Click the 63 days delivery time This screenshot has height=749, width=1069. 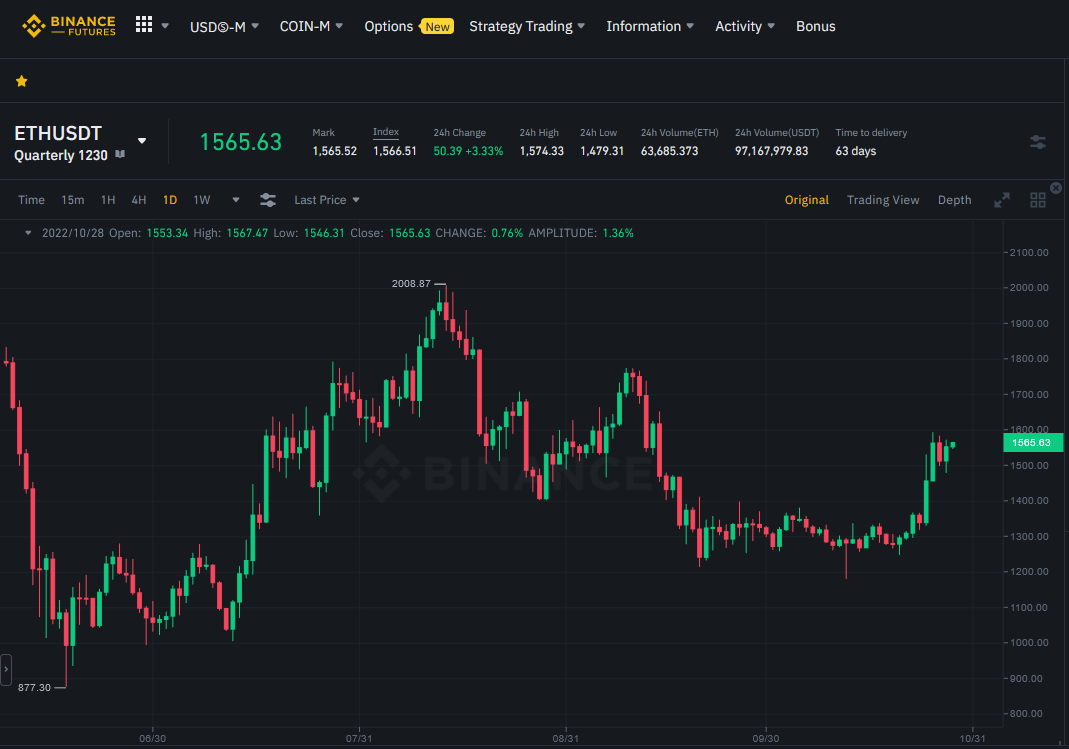click(856, 151)
